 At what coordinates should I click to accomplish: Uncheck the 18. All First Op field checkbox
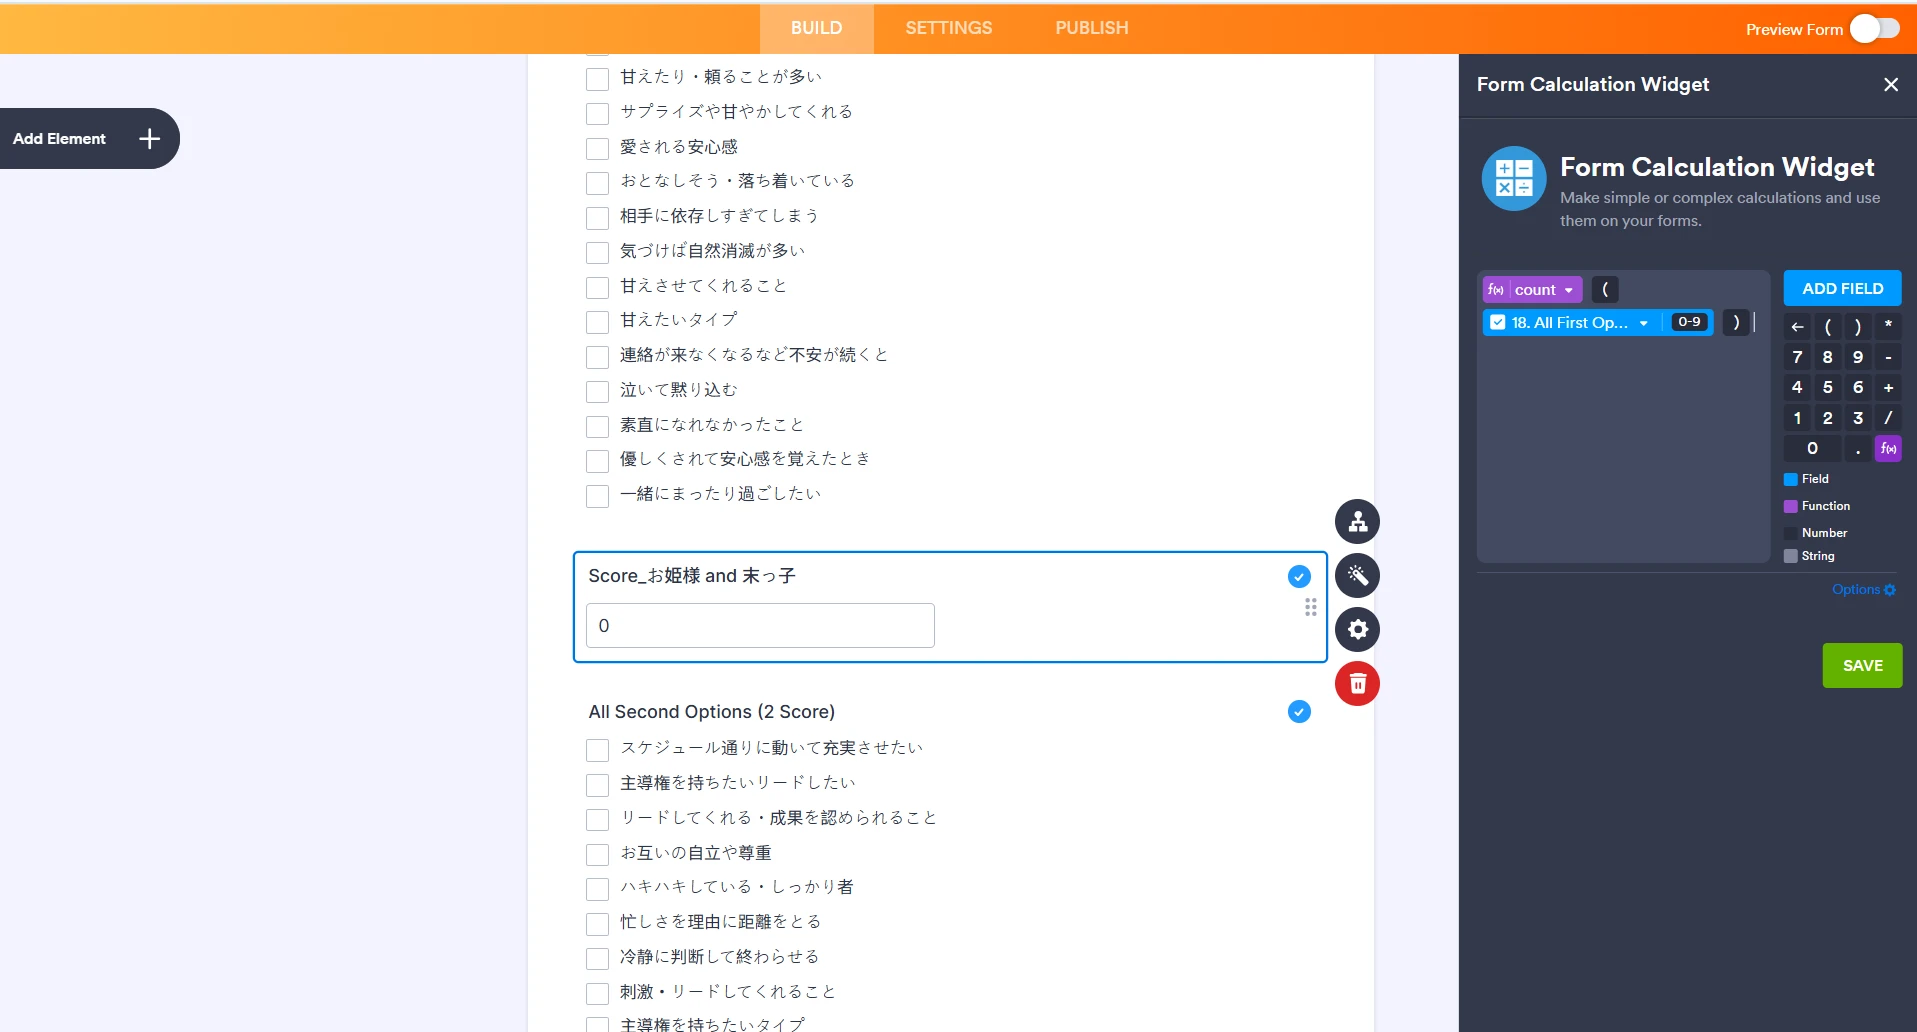coord(1498,322)
